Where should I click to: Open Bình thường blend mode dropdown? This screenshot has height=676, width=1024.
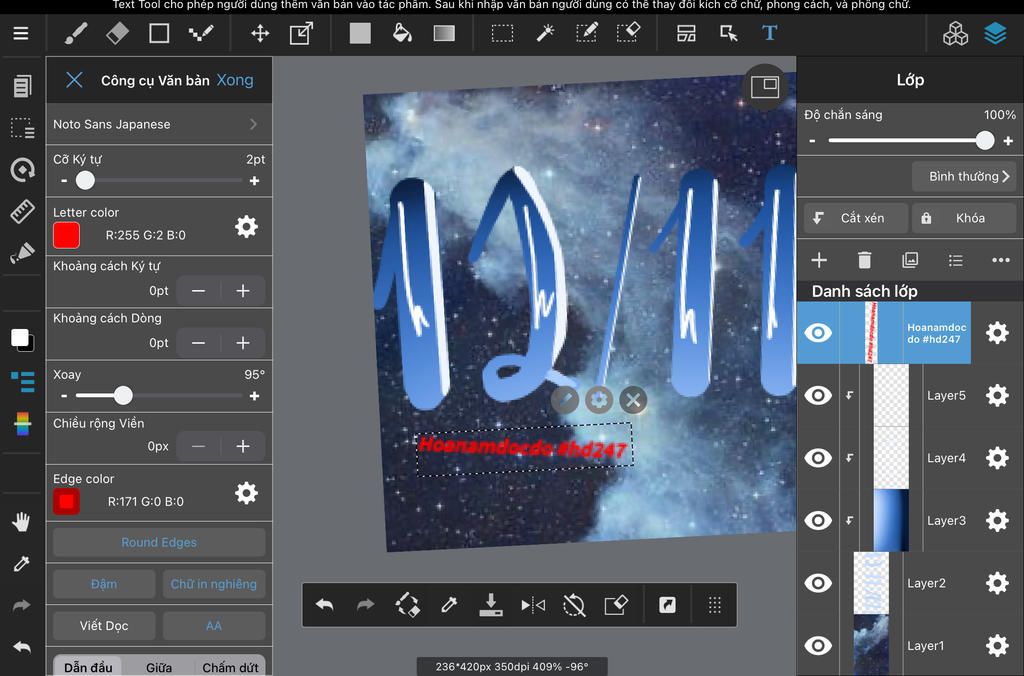click(964, 176)
